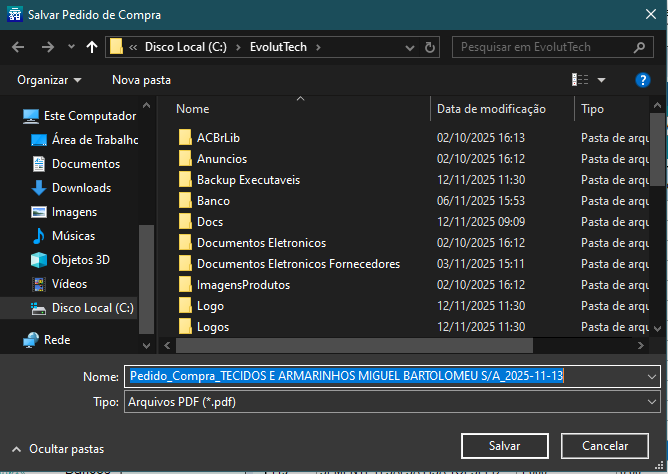Open the Nome filename history dropdown
Image resolution: width=668 pixels, height=474 pixels.
pos(652,376)
